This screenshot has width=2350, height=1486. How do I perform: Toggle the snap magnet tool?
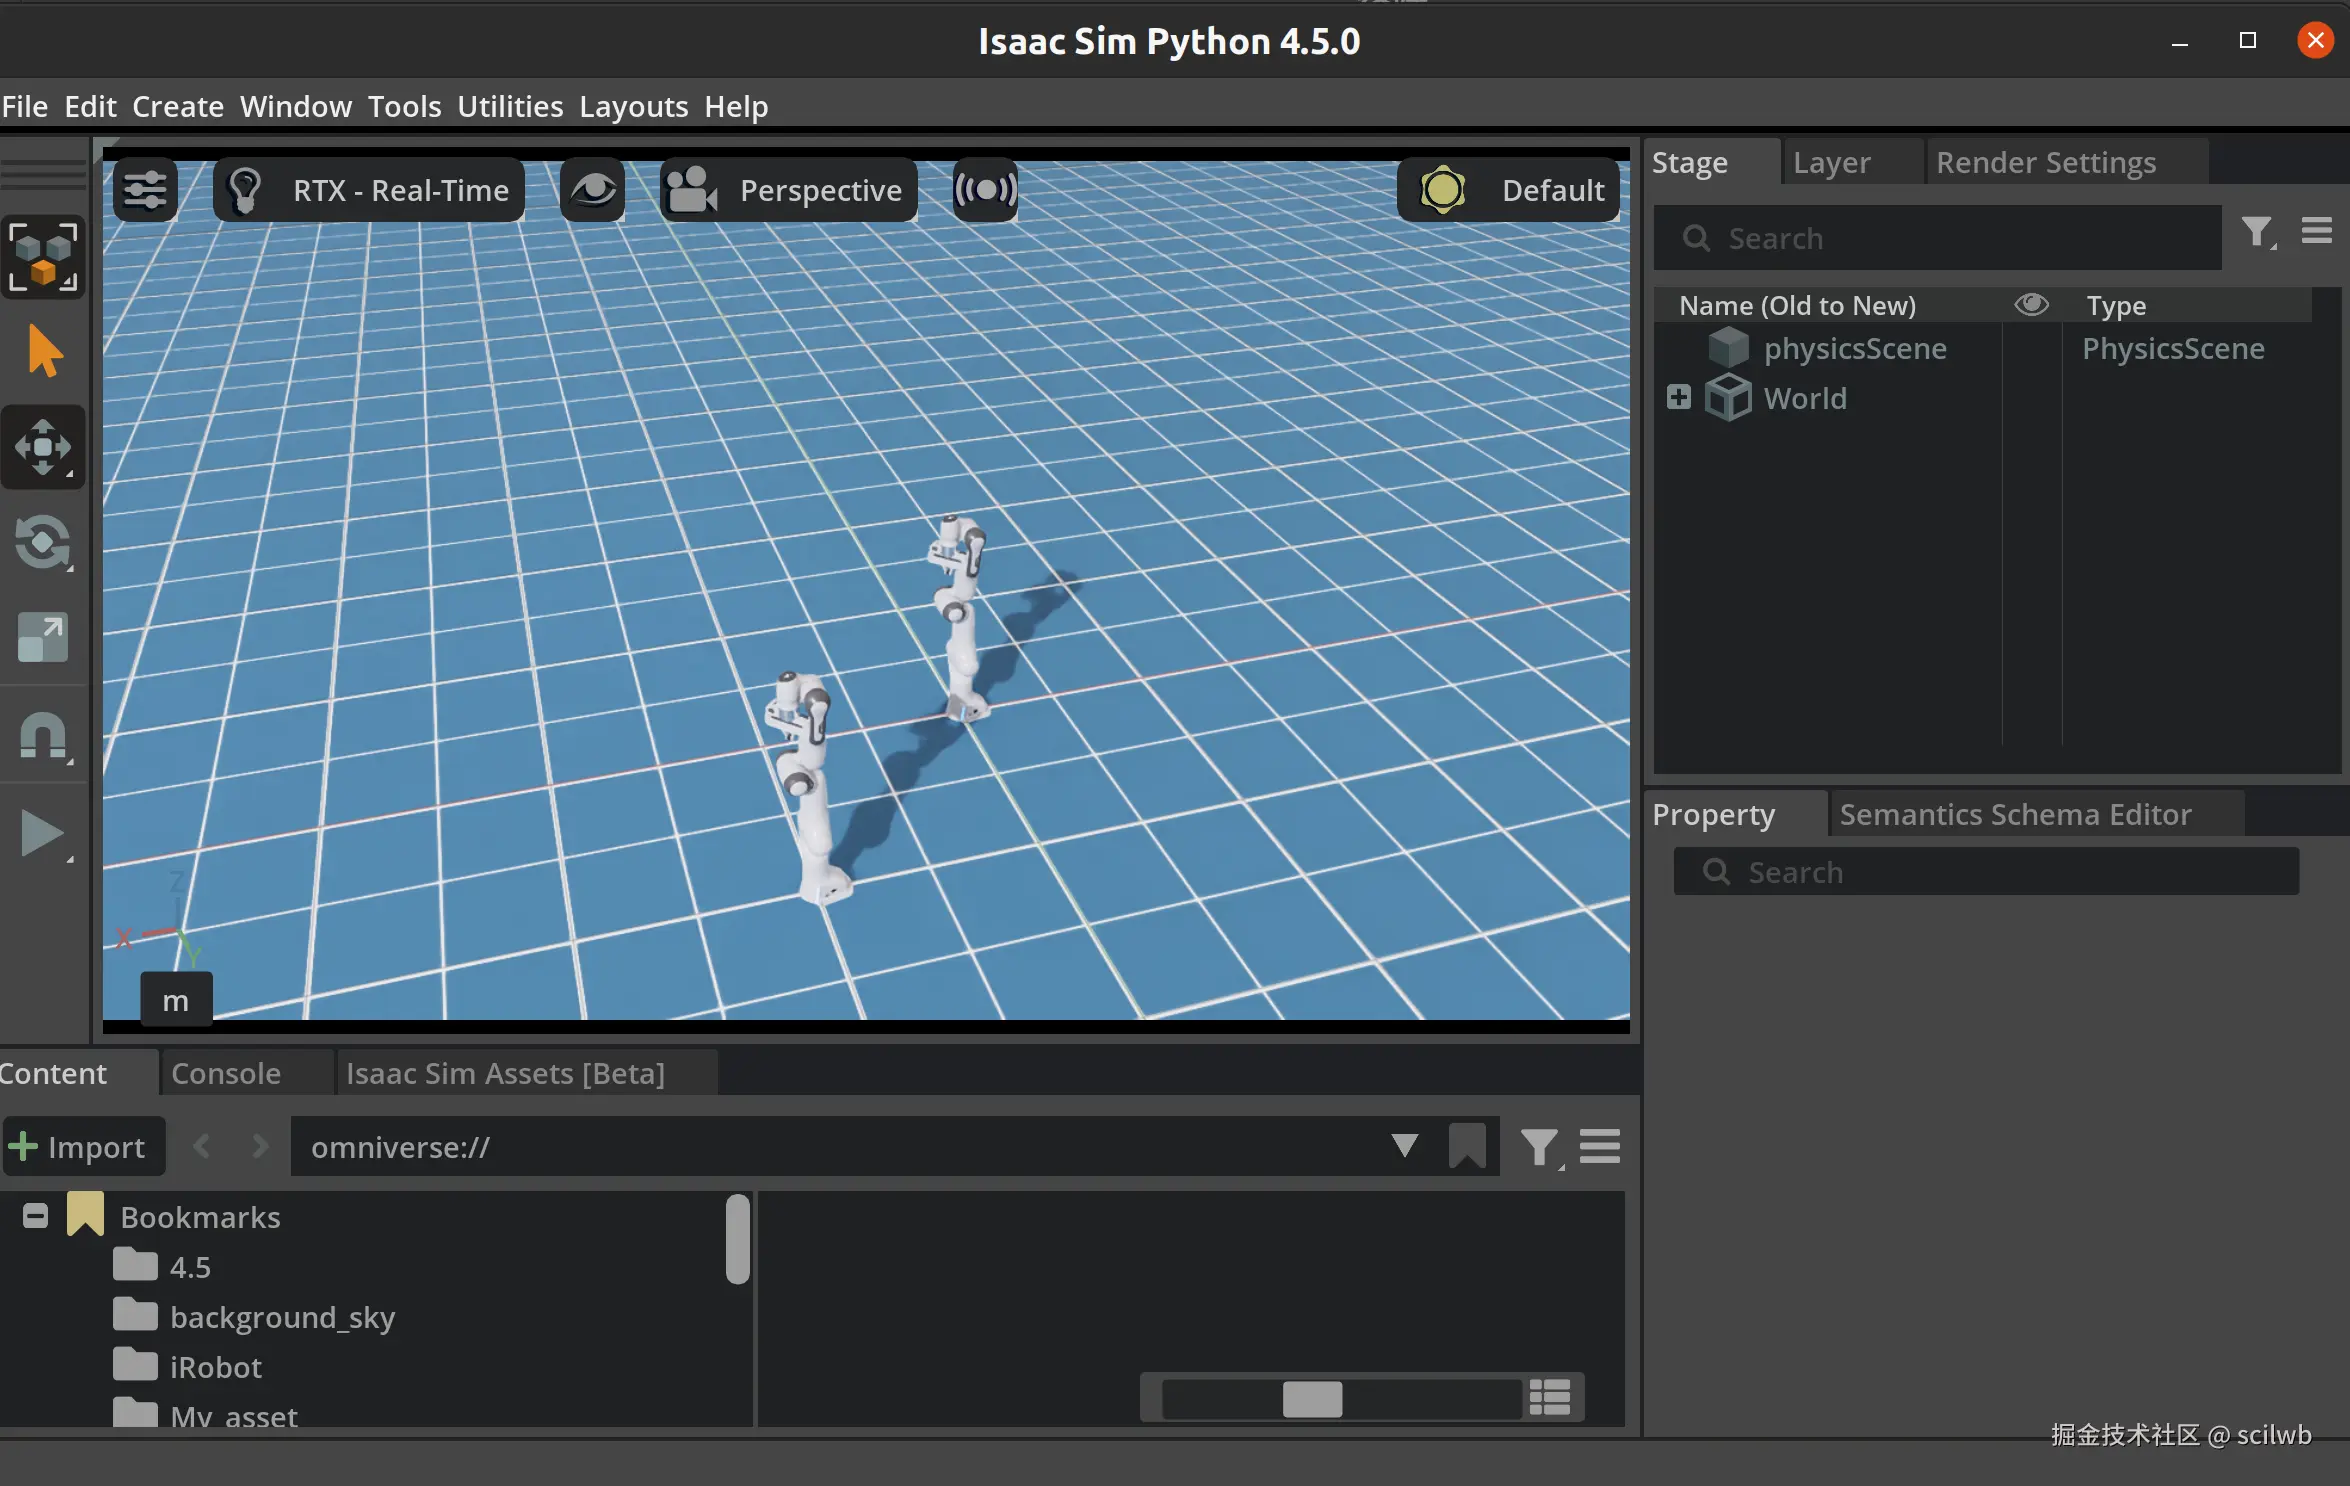pyautogui.click(x=43, y=737)
